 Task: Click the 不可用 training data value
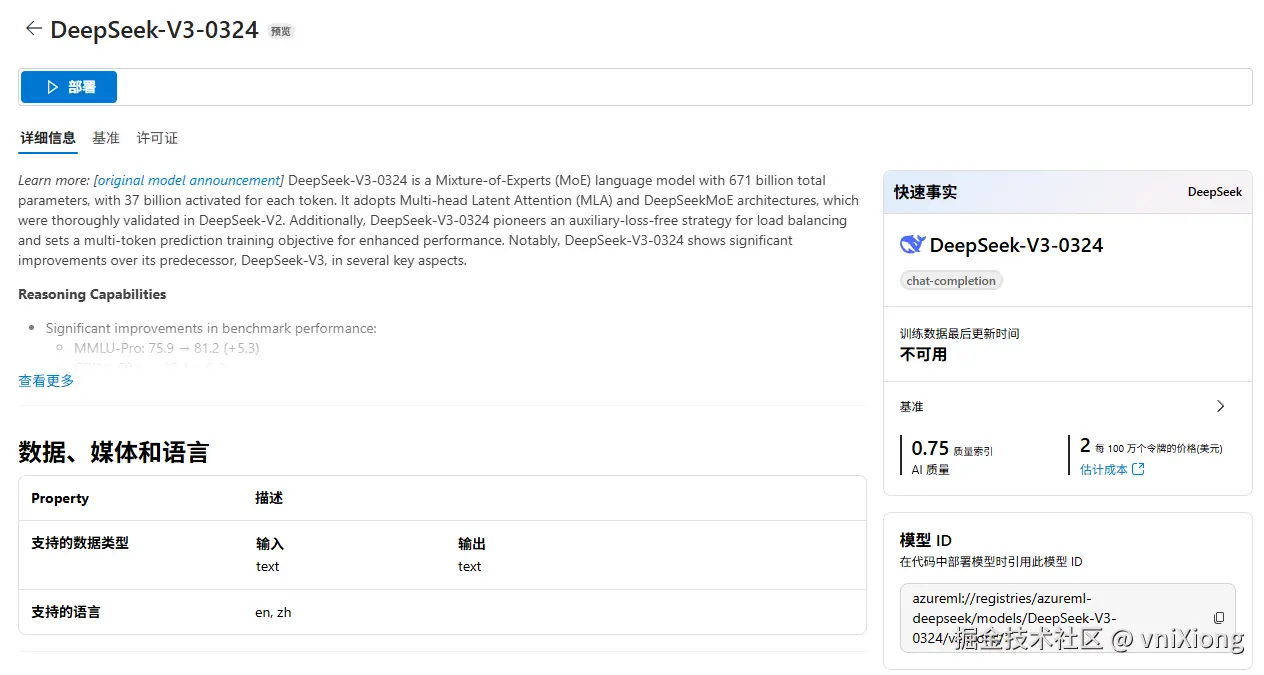(923, 354)
